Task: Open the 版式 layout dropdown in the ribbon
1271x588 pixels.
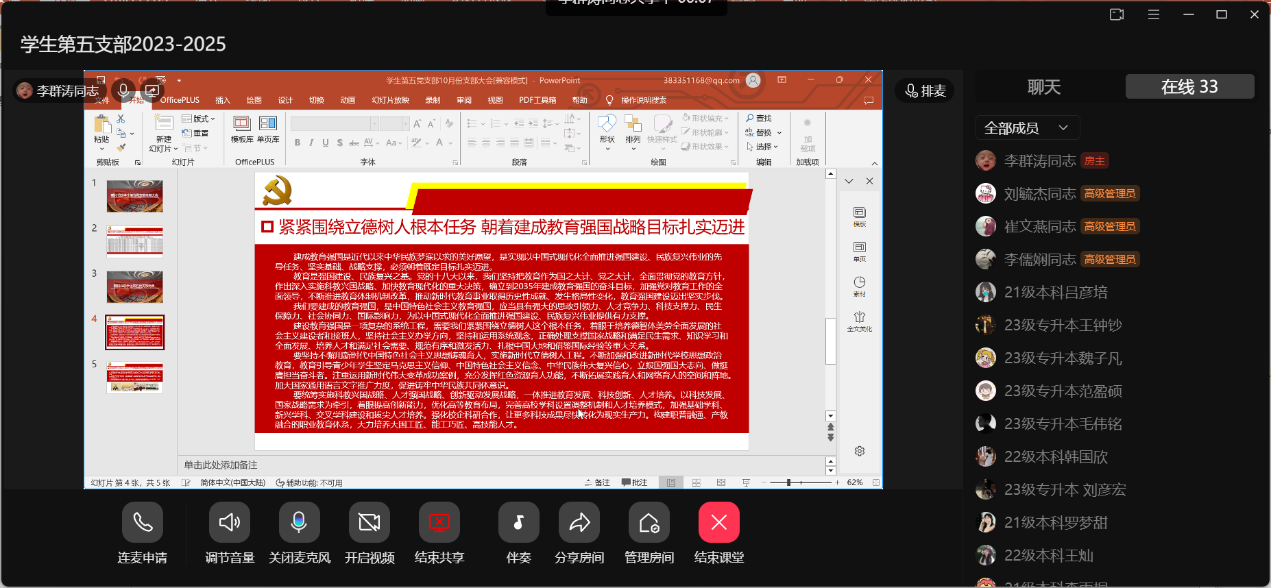Action: click(x=201, y=119)
